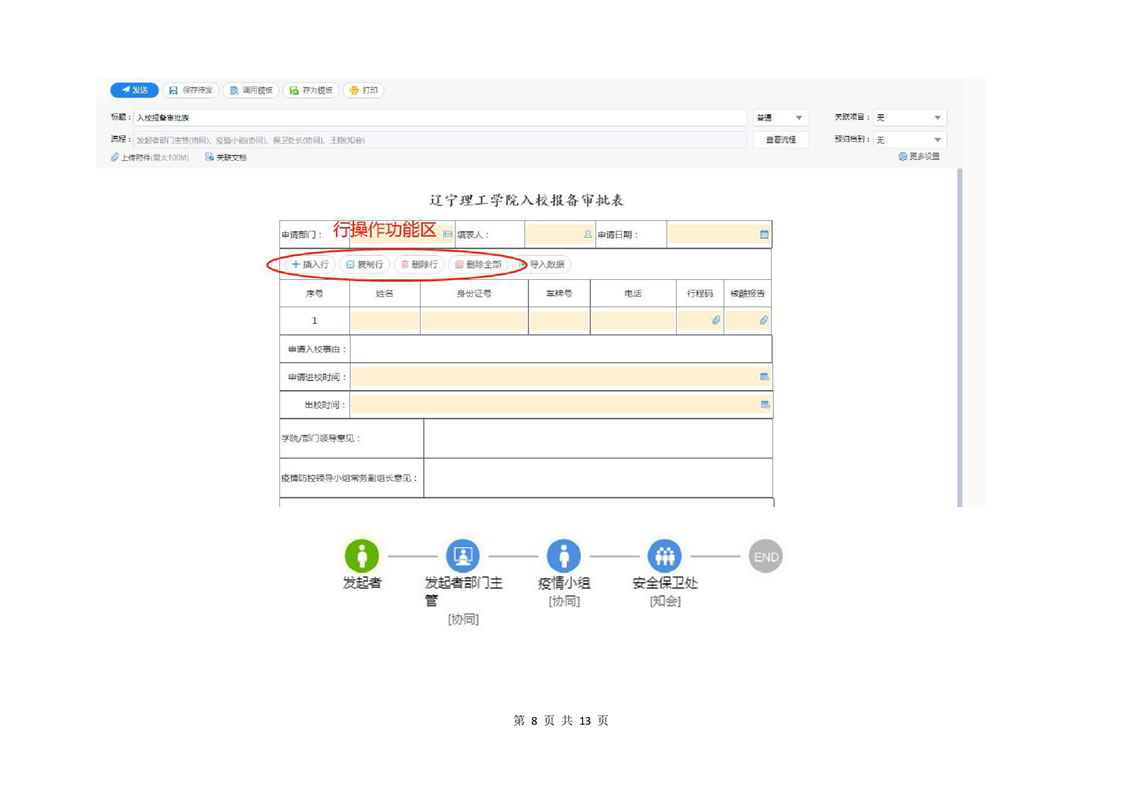Click the 核酸报告 attachment paperclip icon
This screenshot has height=793, width=1122.
[764, 321]
